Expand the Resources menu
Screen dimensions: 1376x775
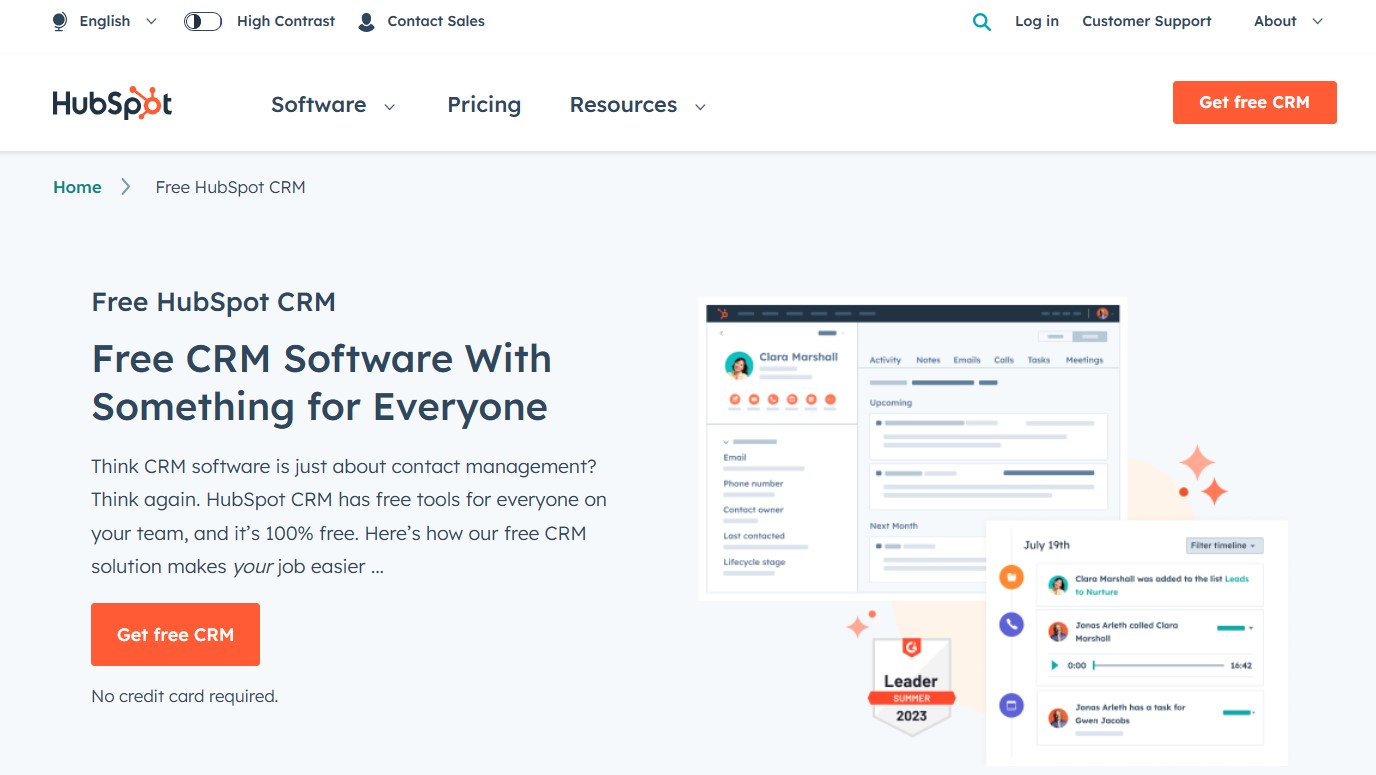[x=638, y=105]
